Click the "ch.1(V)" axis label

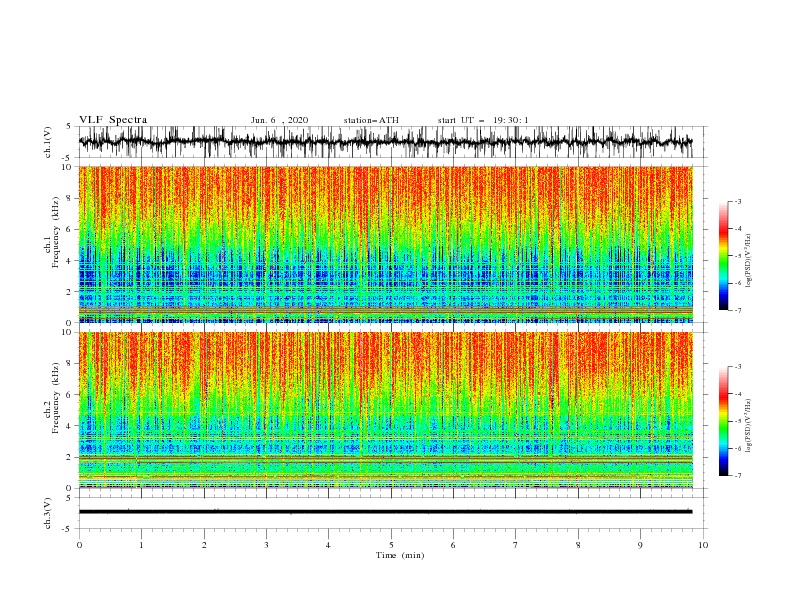point(49,142)
